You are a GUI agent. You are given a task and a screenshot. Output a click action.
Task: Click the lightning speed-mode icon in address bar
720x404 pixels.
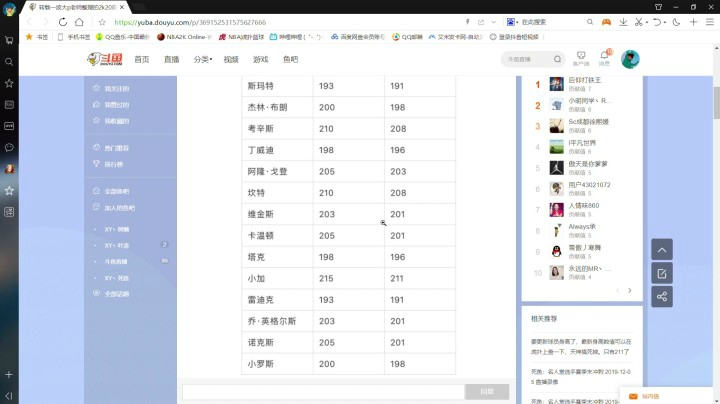click(x=467, y=22)
